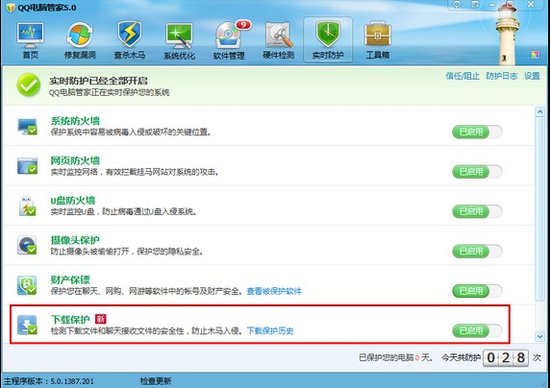Open the 信任/阻止 link

tap(462, 76)
